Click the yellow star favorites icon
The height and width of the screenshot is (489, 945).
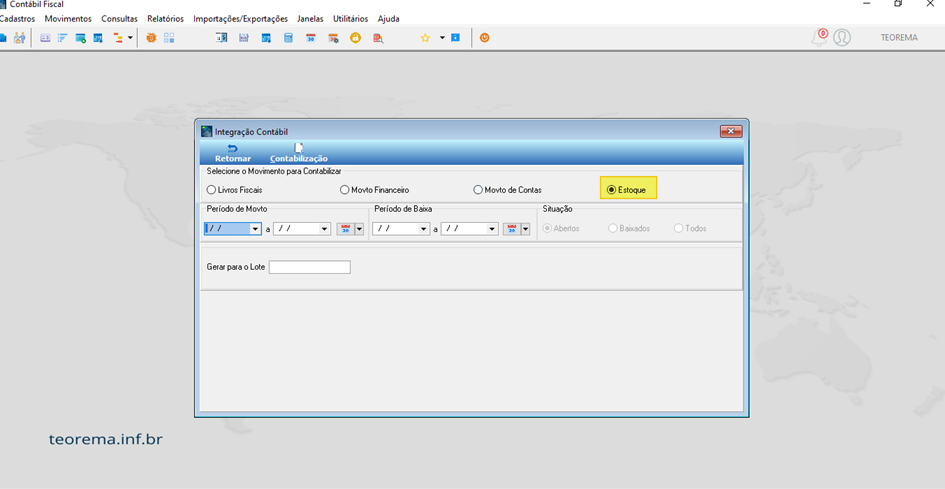pos(425,37)
